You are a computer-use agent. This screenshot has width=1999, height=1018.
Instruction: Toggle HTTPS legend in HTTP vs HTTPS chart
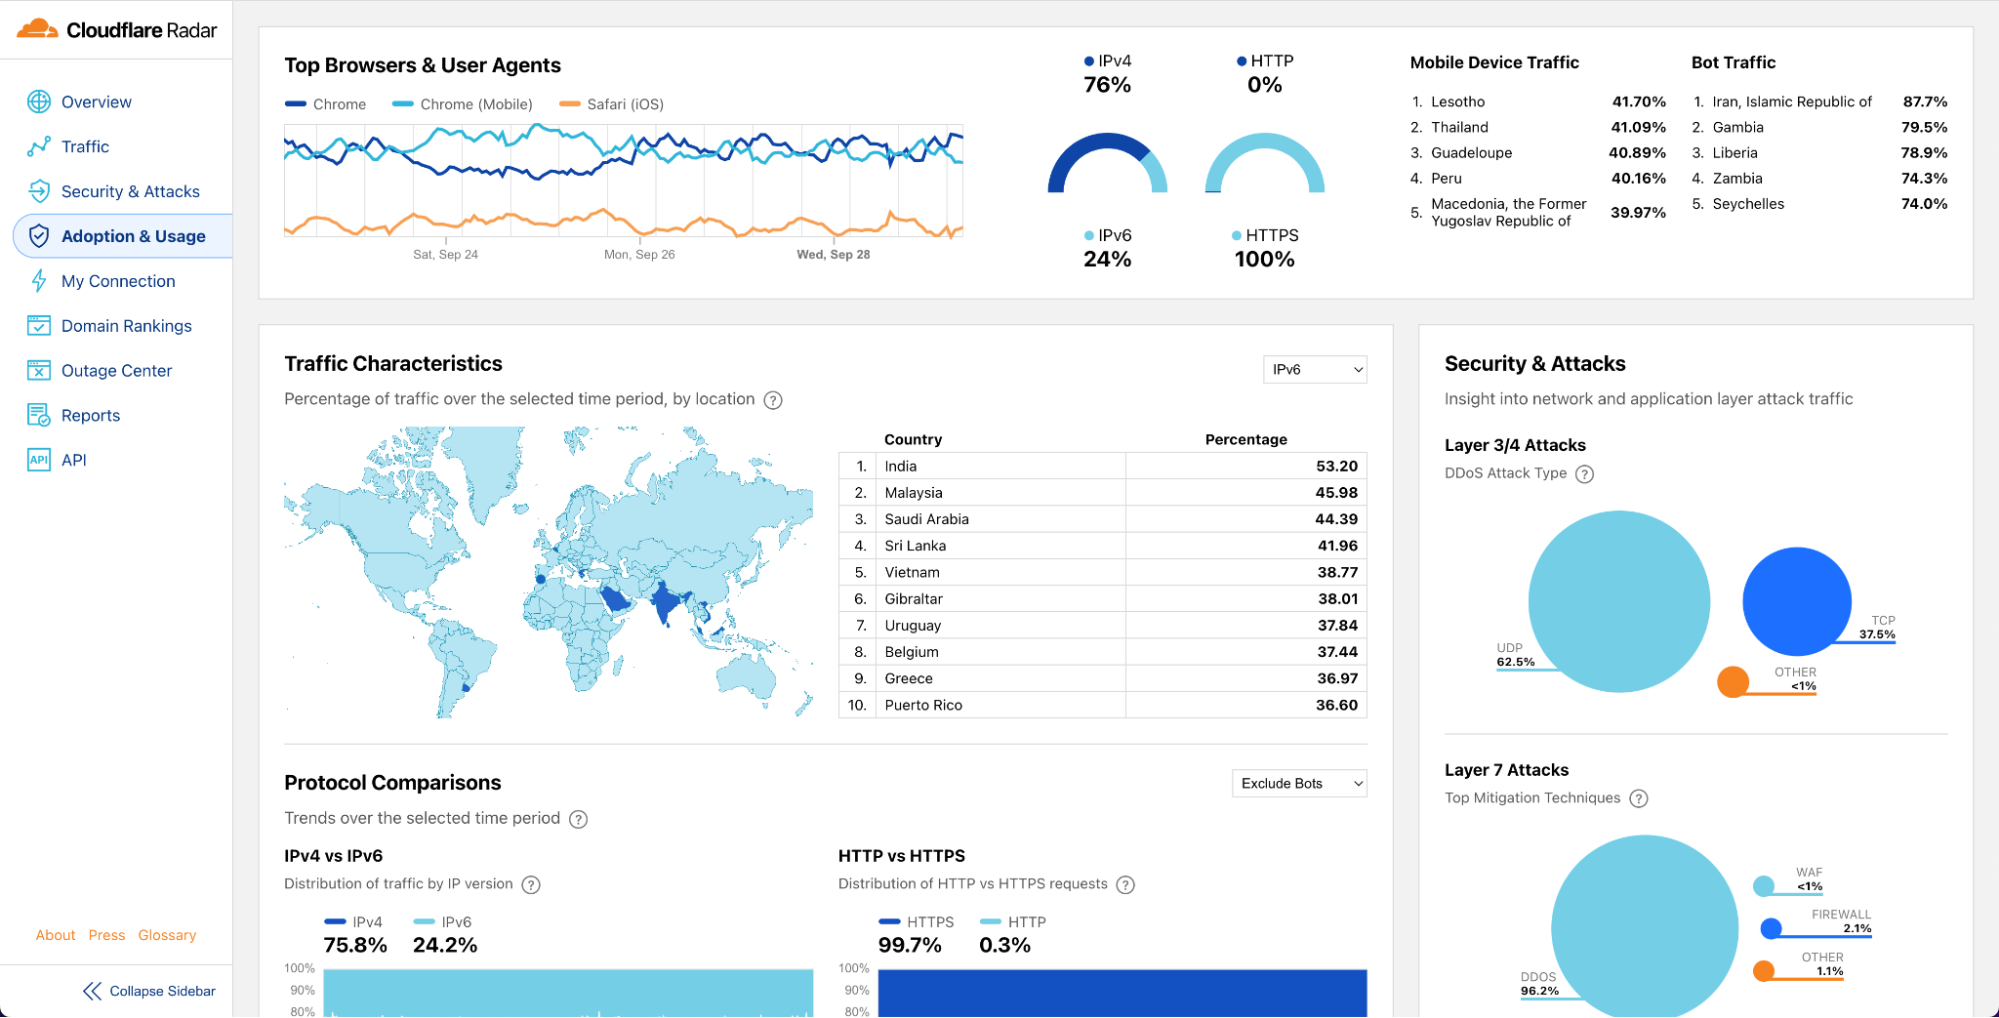click(x=916, y=922)
